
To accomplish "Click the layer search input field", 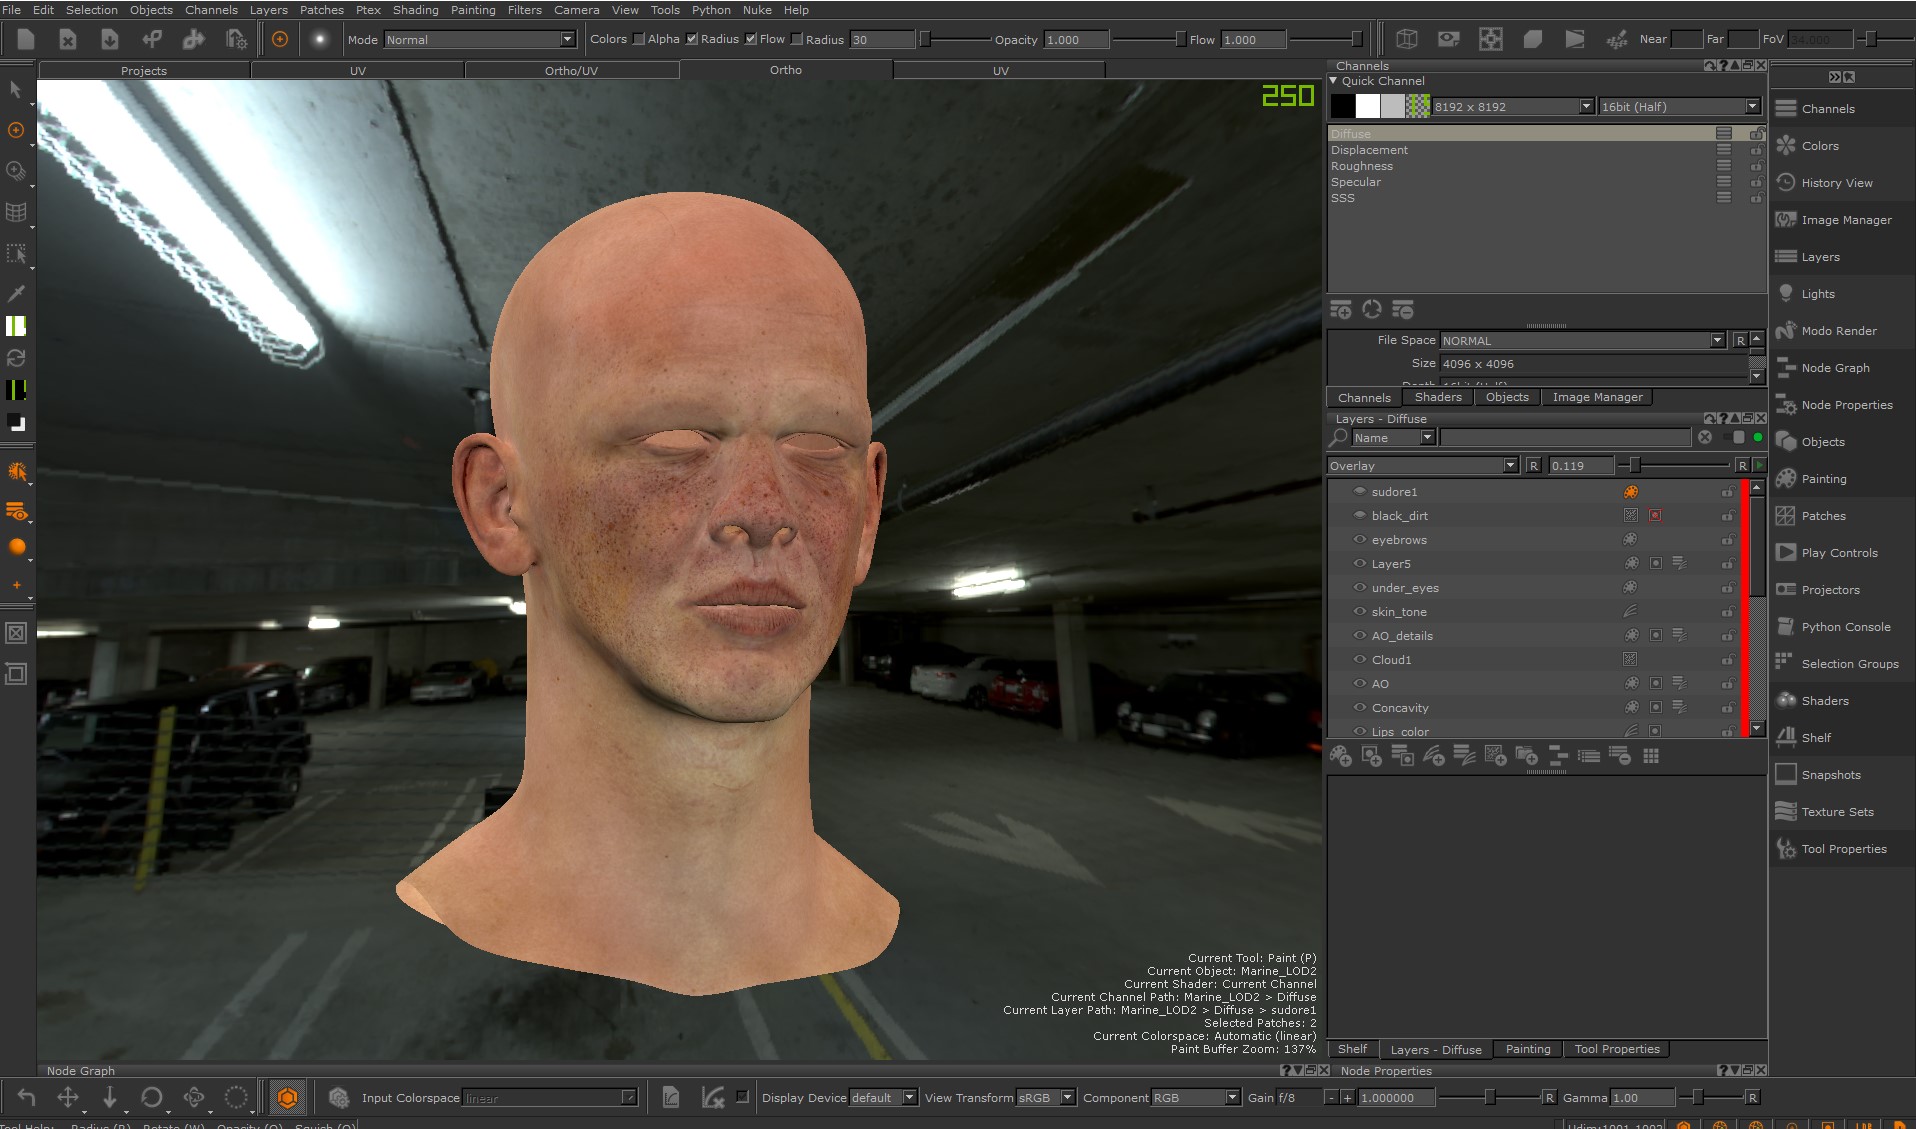I will pos(1564,438).
